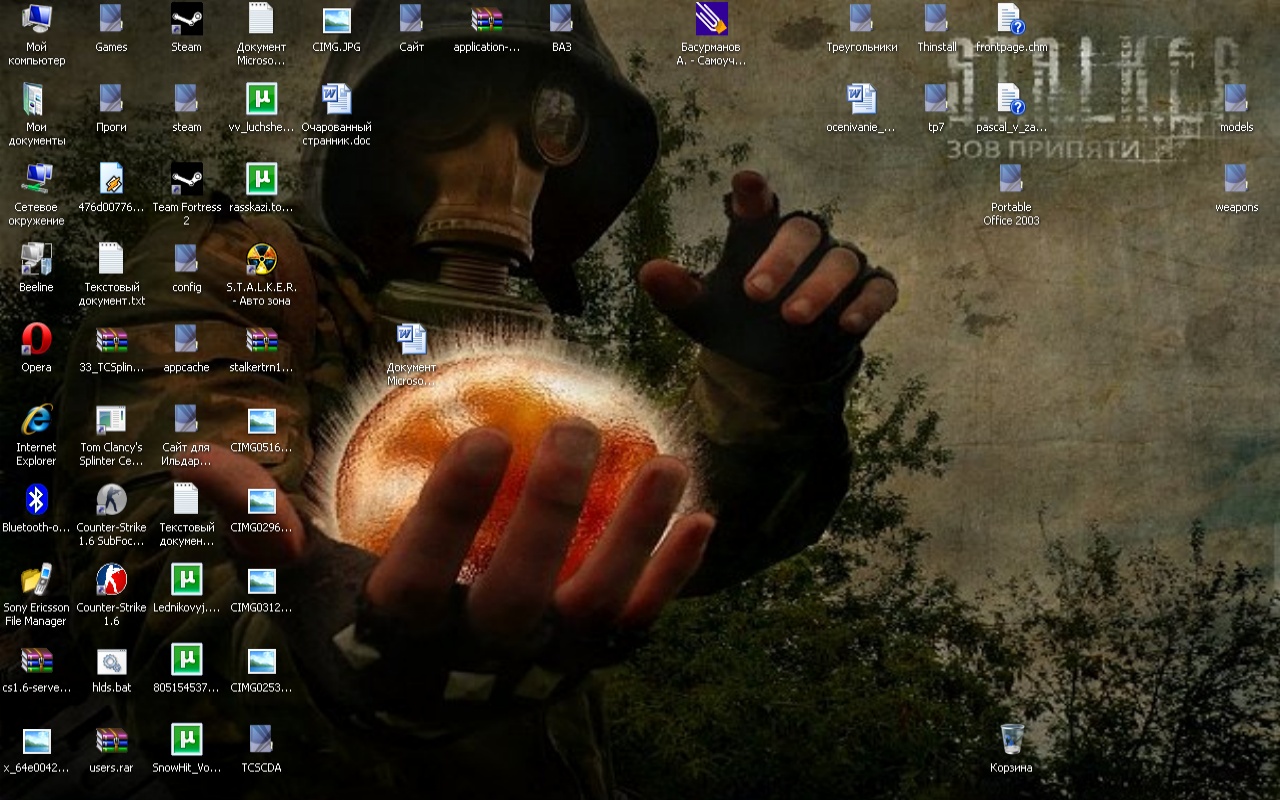Select Документ Microso... with blank page icon
Image resolution: width=1280 pixels, height=800 pixels.
[261, 18]
